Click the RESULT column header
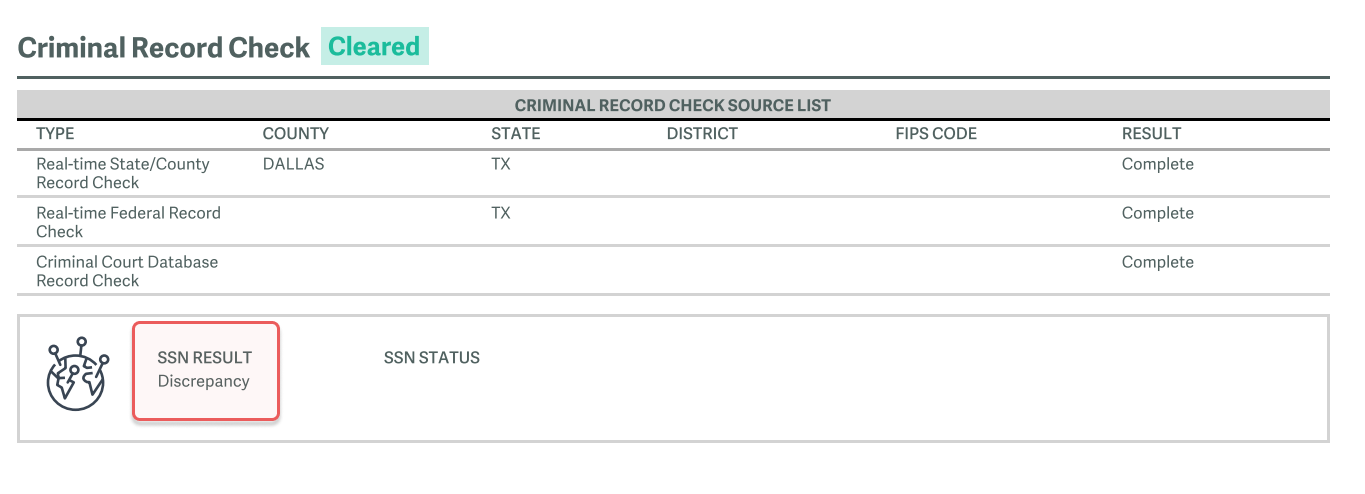This screenshot has width=1365, height=494. coord(1152,133)
